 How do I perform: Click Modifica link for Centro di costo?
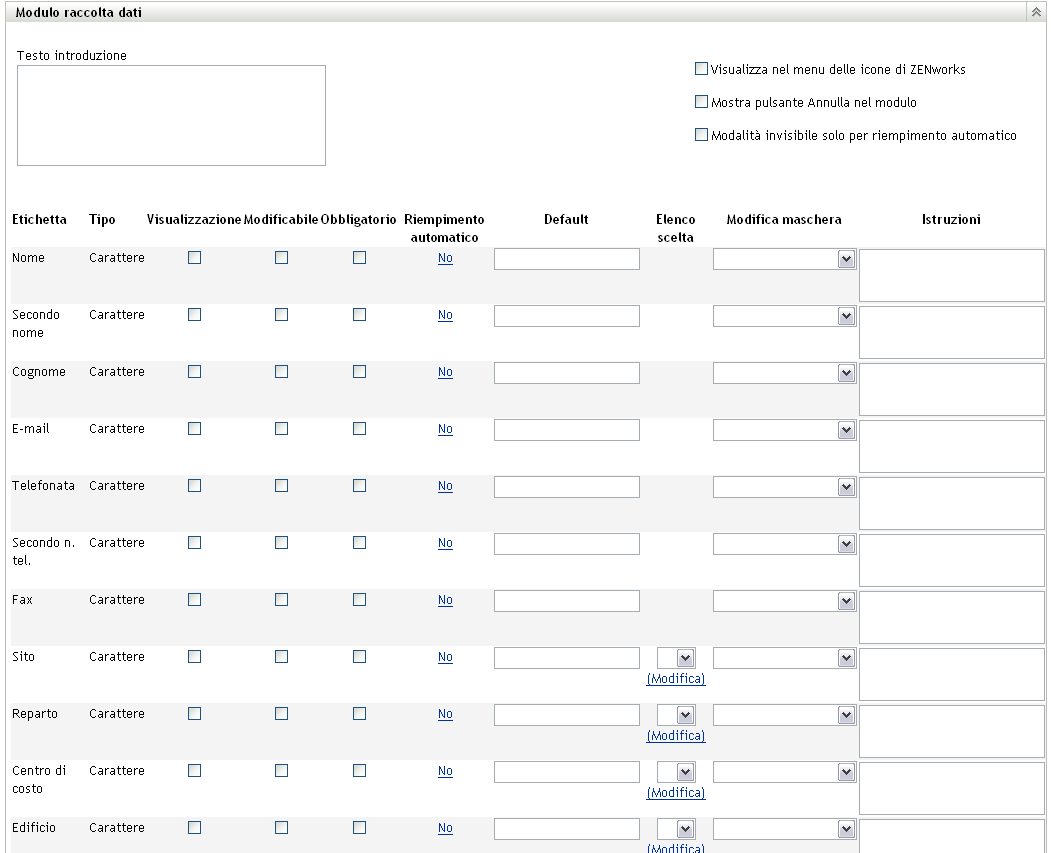point(676,793)
